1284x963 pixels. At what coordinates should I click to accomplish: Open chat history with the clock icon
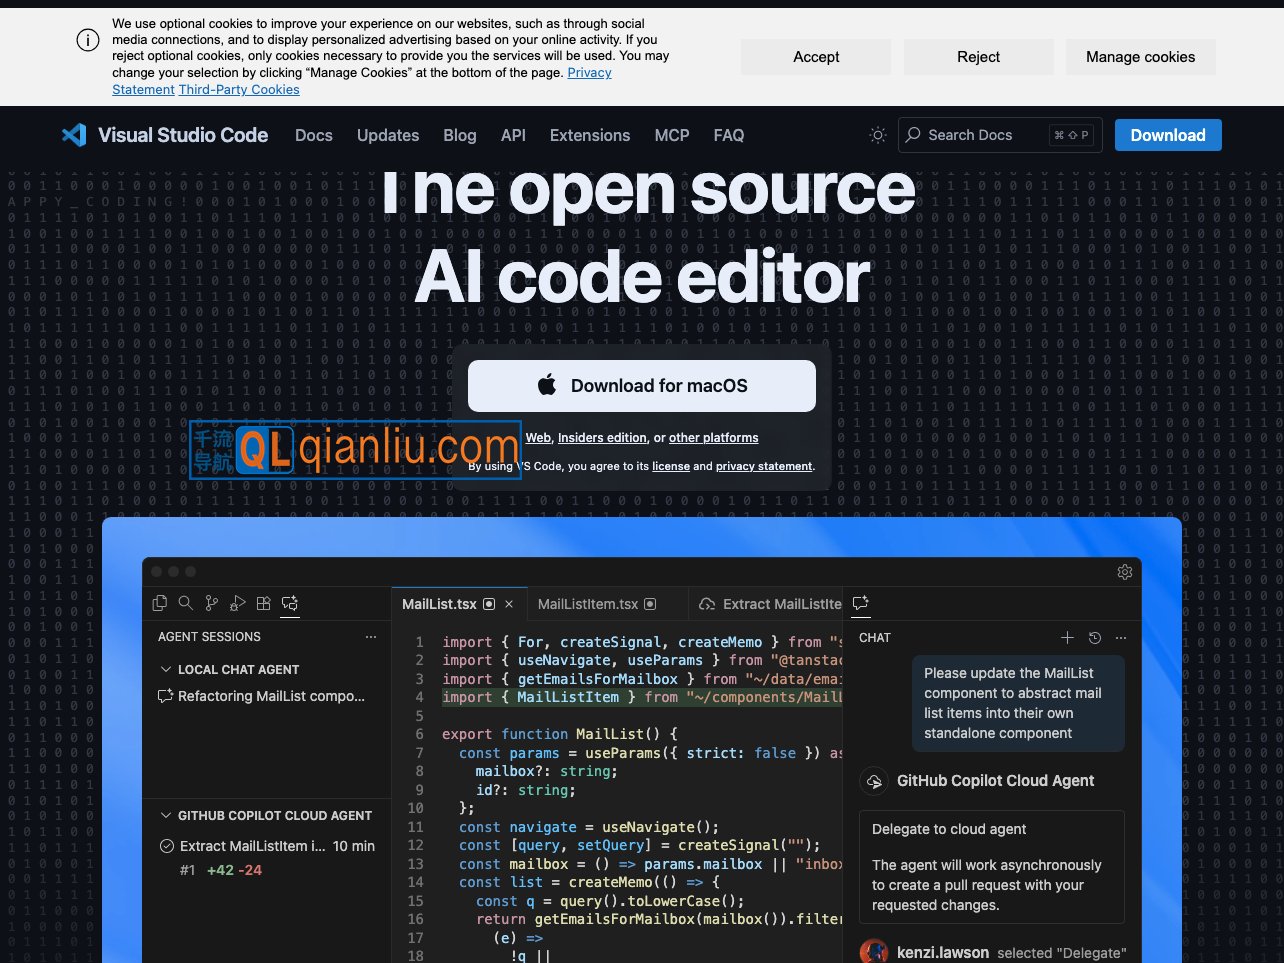pyautogui.click(x=1094, y=637)
